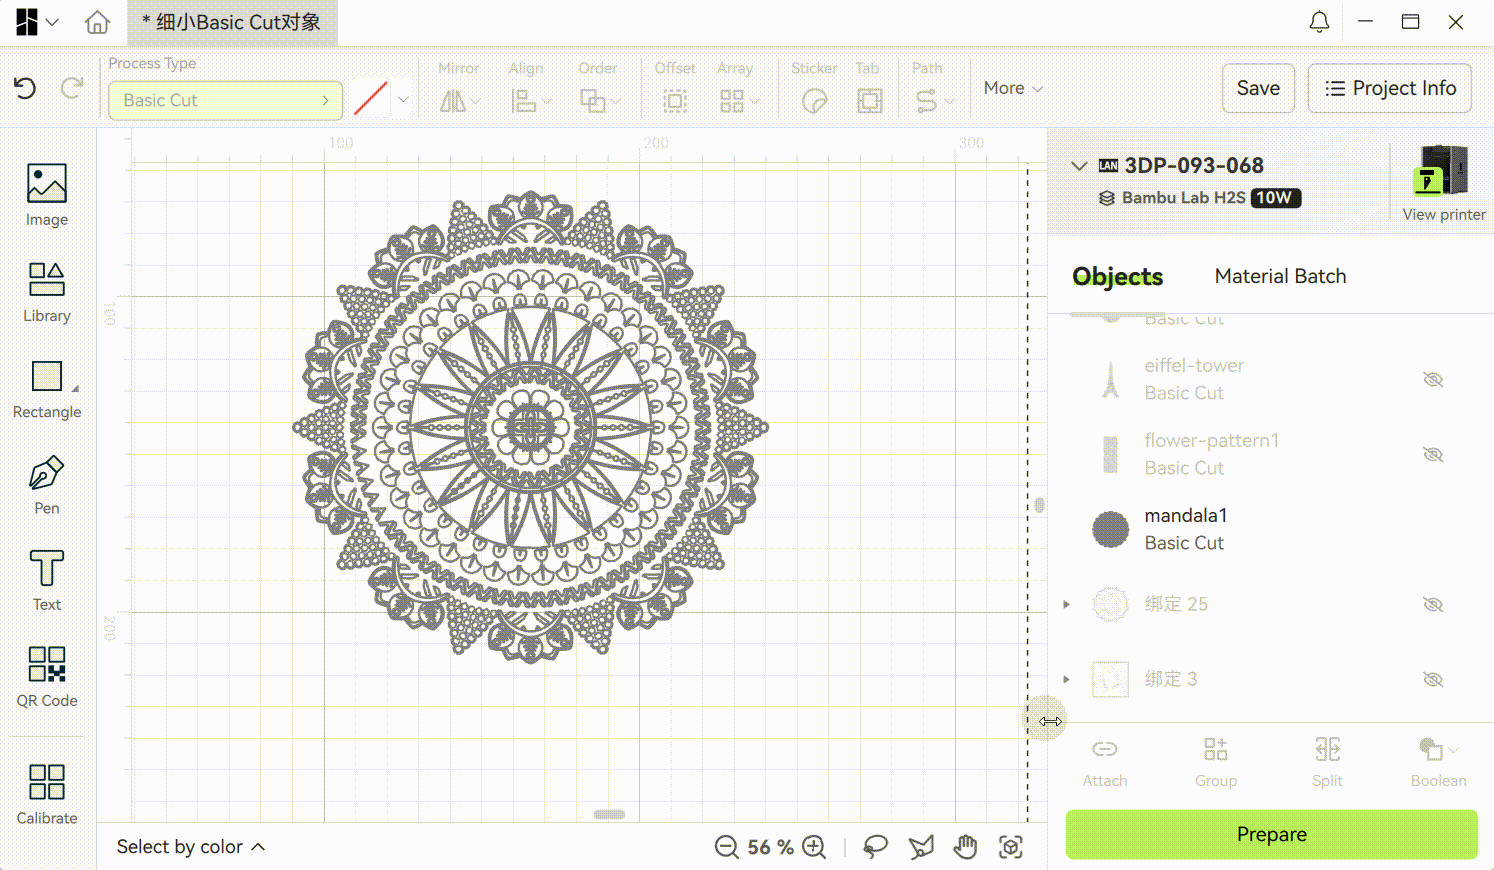
Task: Toggle visibility of flower-pattern1 object
Action: (1433, 455)
